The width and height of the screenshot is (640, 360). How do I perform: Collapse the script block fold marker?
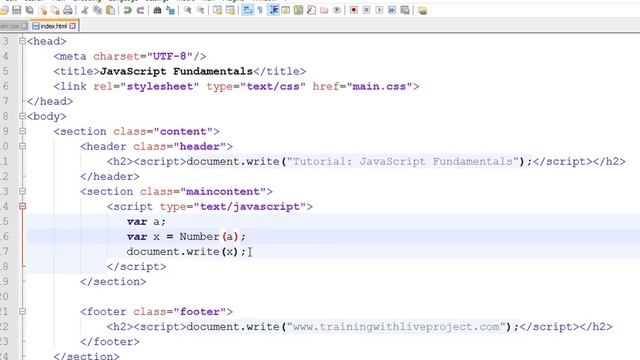click(22, 206)
